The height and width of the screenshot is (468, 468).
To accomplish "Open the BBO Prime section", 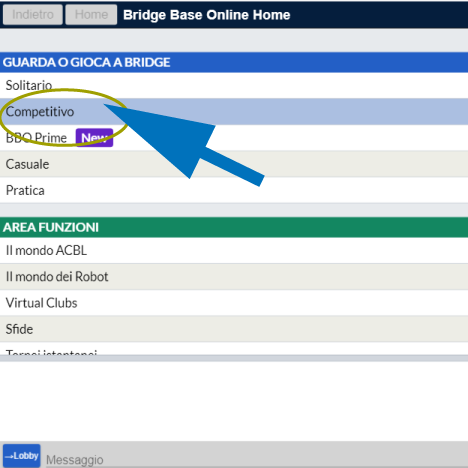I will pos(234,138).
